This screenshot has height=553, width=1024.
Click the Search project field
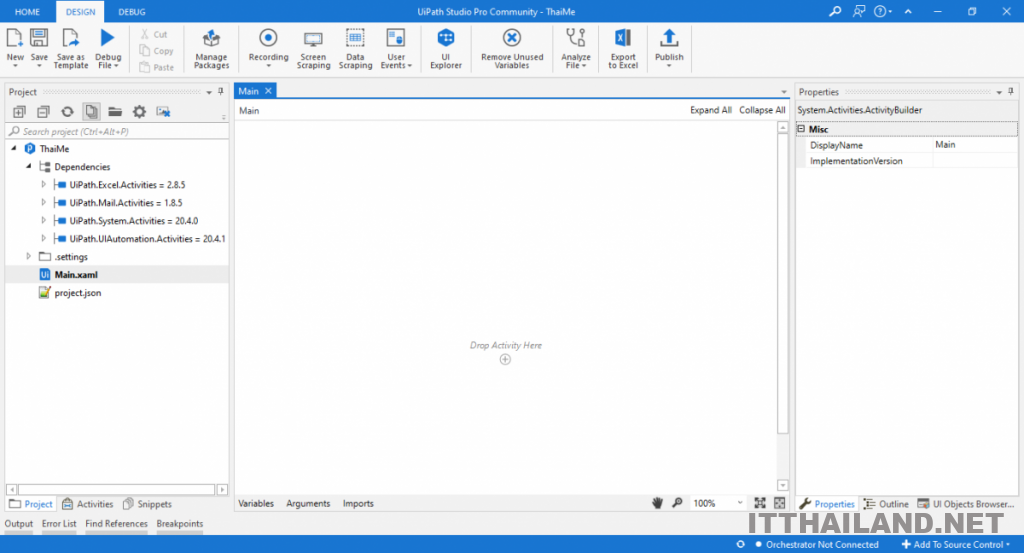118,131
